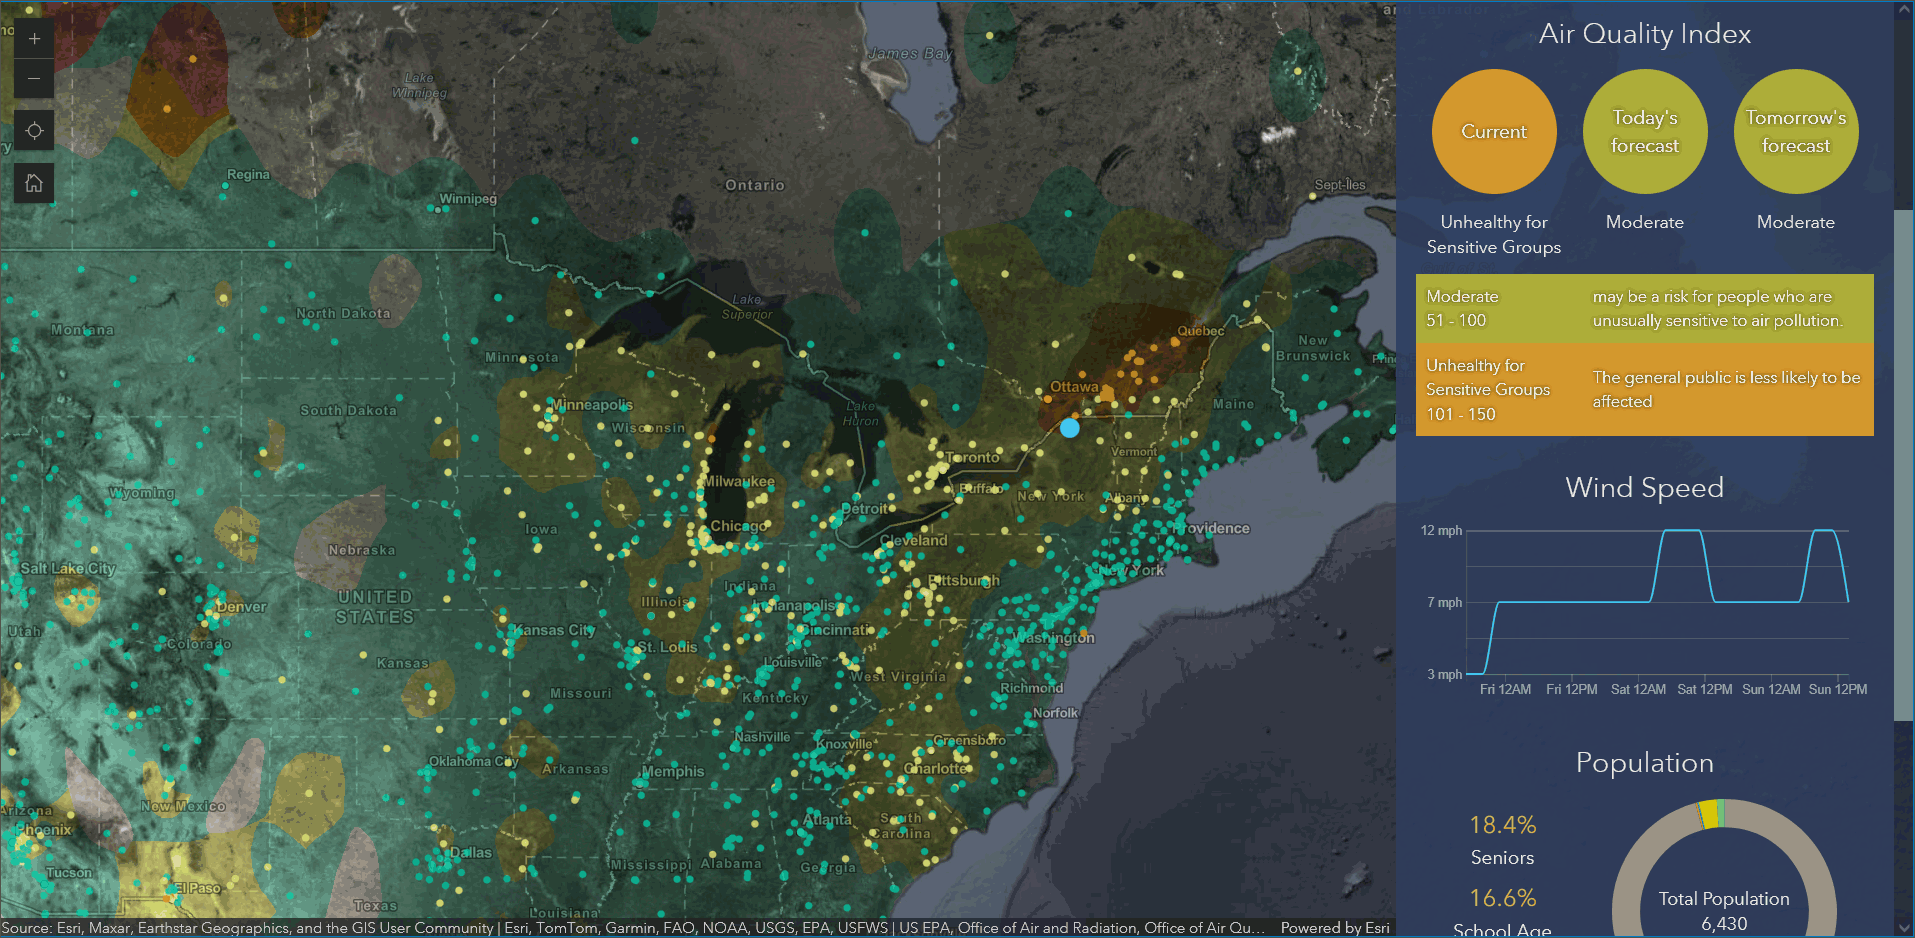Click the Winnipeg label on the map
The image size is (1915, 938).
468,199
